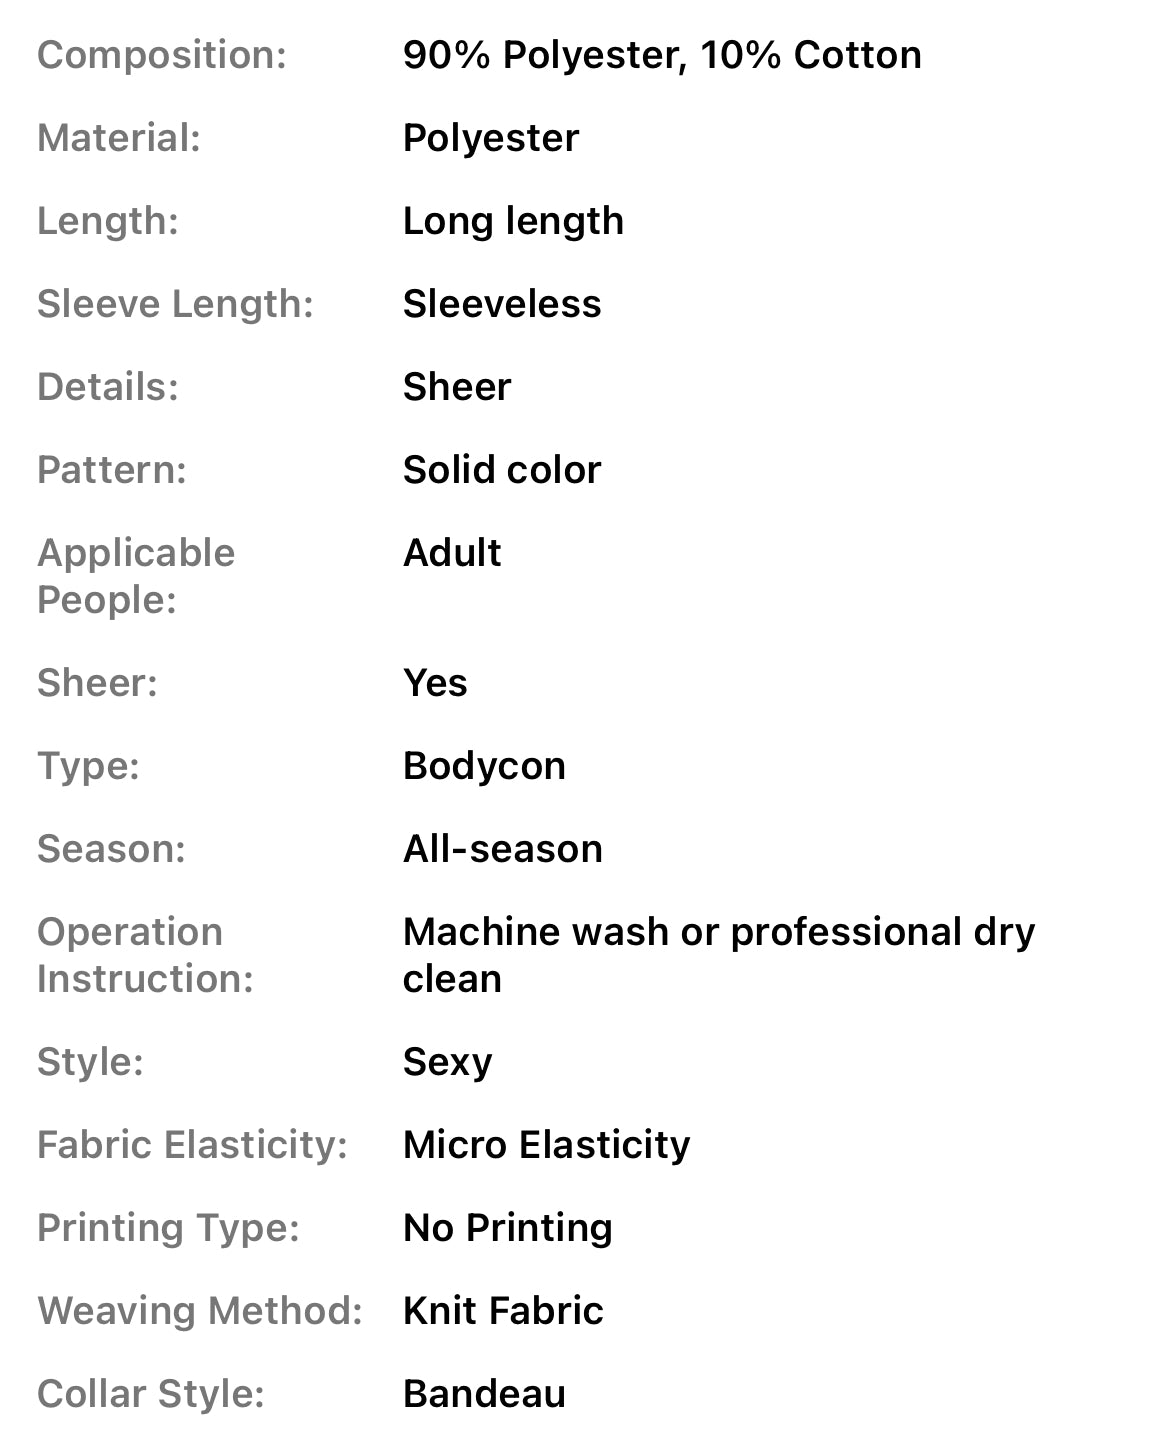Select the 'Machine wash or professional dry clean' text
The image size is (1170, 1435).
(718, 955)
